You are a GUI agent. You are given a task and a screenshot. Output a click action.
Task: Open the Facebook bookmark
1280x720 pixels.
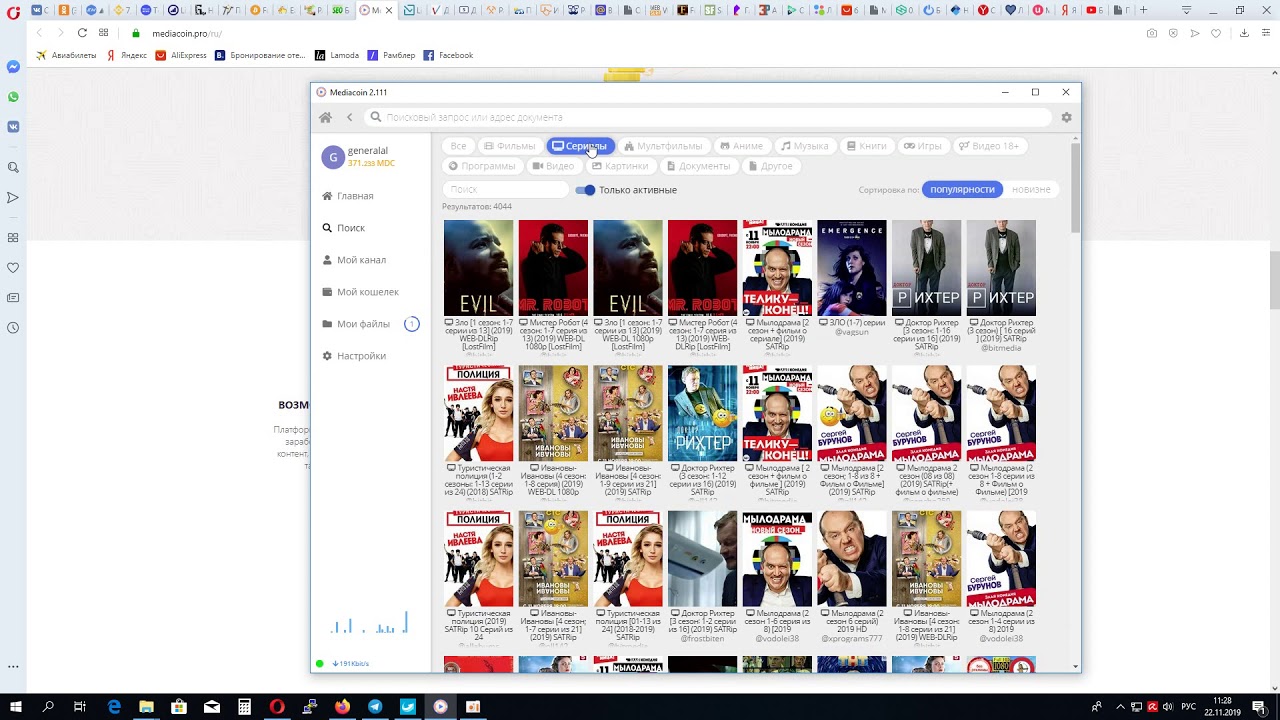tap(448, 55)
